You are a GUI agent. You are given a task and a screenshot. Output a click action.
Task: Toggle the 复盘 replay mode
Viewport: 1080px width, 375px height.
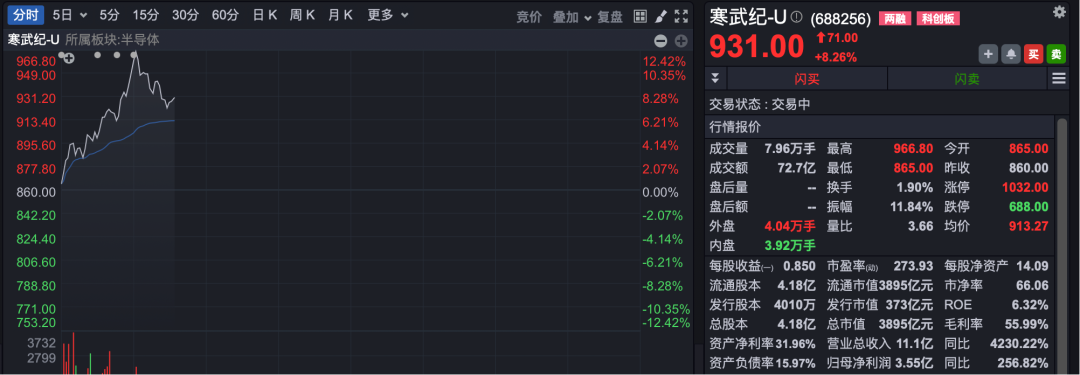(x=610, y=17)
